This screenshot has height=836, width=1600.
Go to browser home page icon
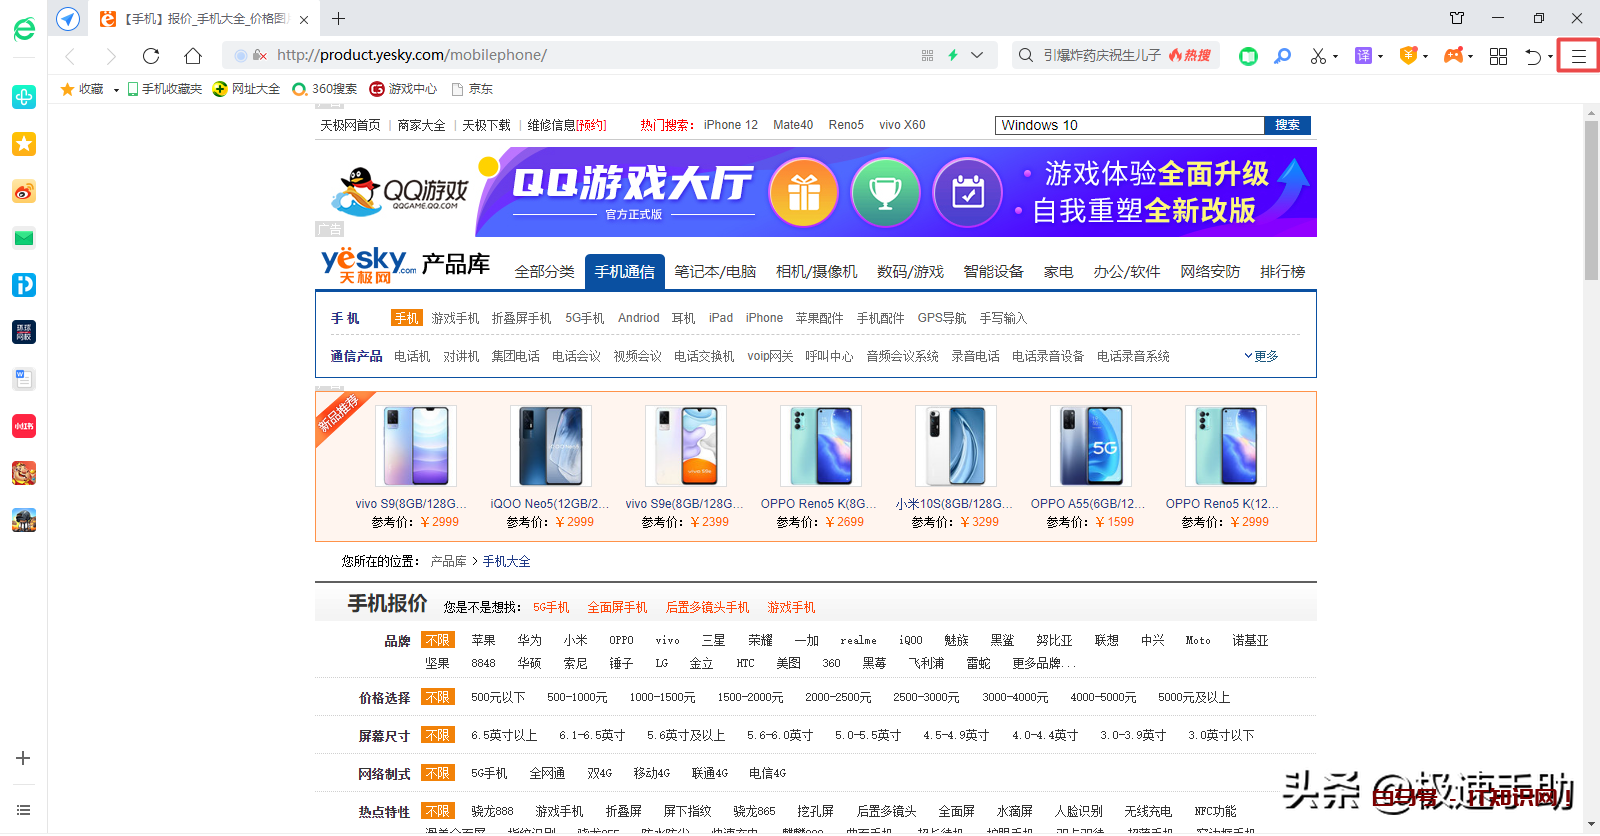(x=193, y=56)
